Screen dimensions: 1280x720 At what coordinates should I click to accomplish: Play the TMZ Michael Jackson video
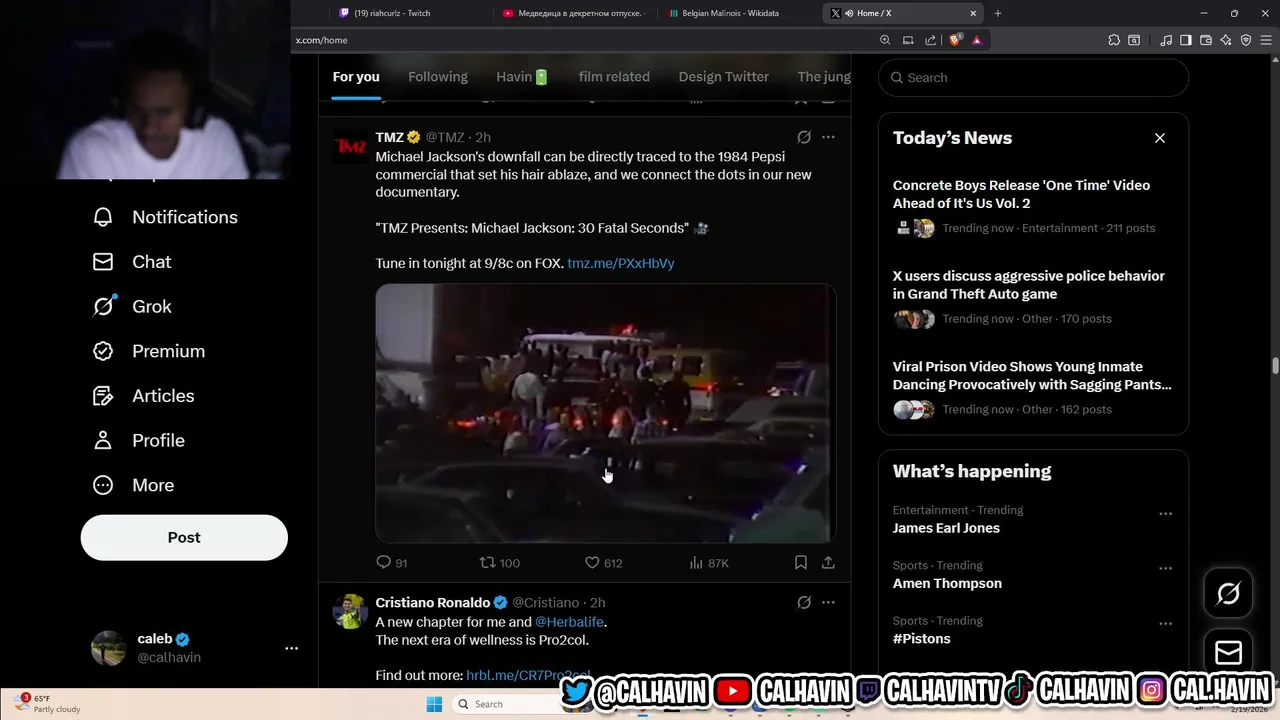pyautogui.click(x=605, y=413)
